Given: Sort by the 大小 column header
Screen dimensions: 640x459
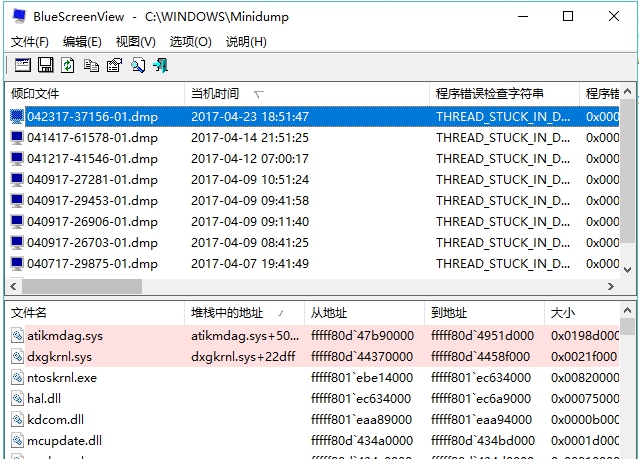Looking at the screenshot, I should pyautogui.click(x=582, y=313).
